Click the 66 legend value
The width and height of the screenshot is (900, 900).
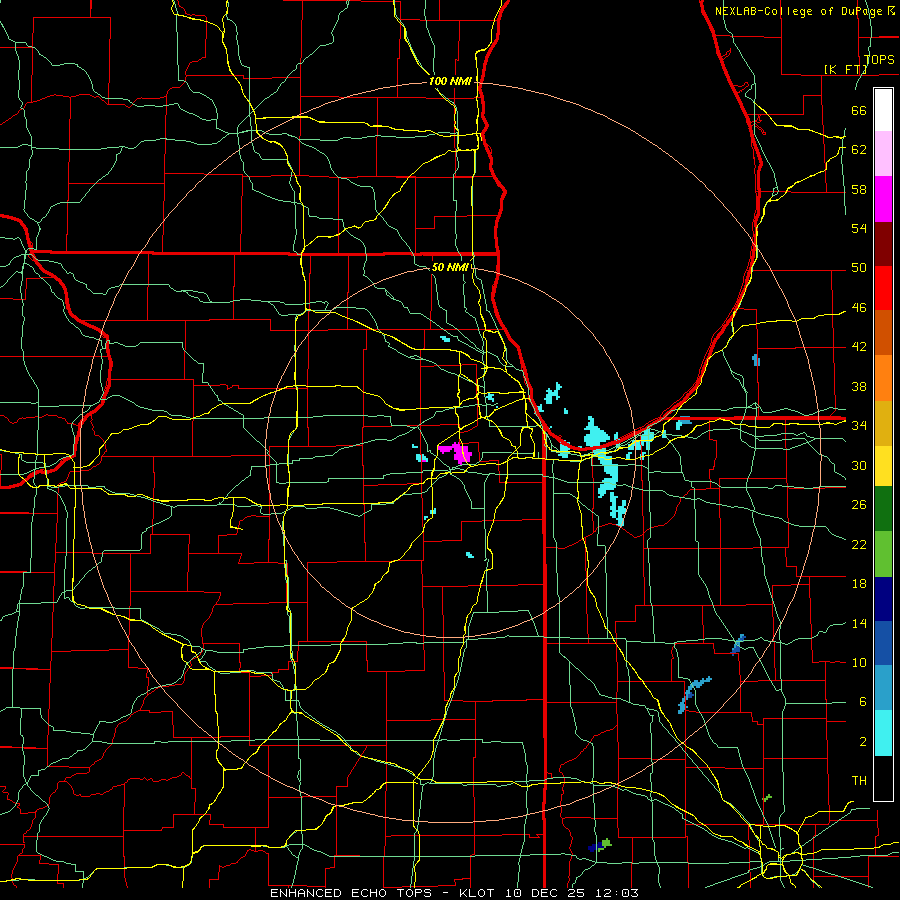click(x=859, y=110)
